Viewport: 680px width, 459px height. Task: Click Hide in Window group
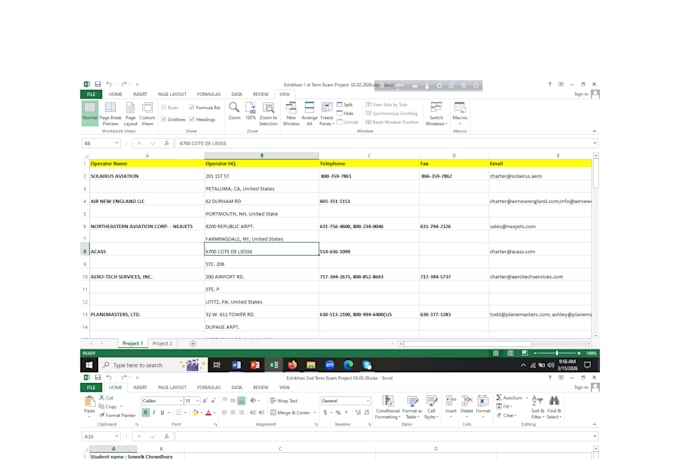pyautogui.click(x=345, y=113)
